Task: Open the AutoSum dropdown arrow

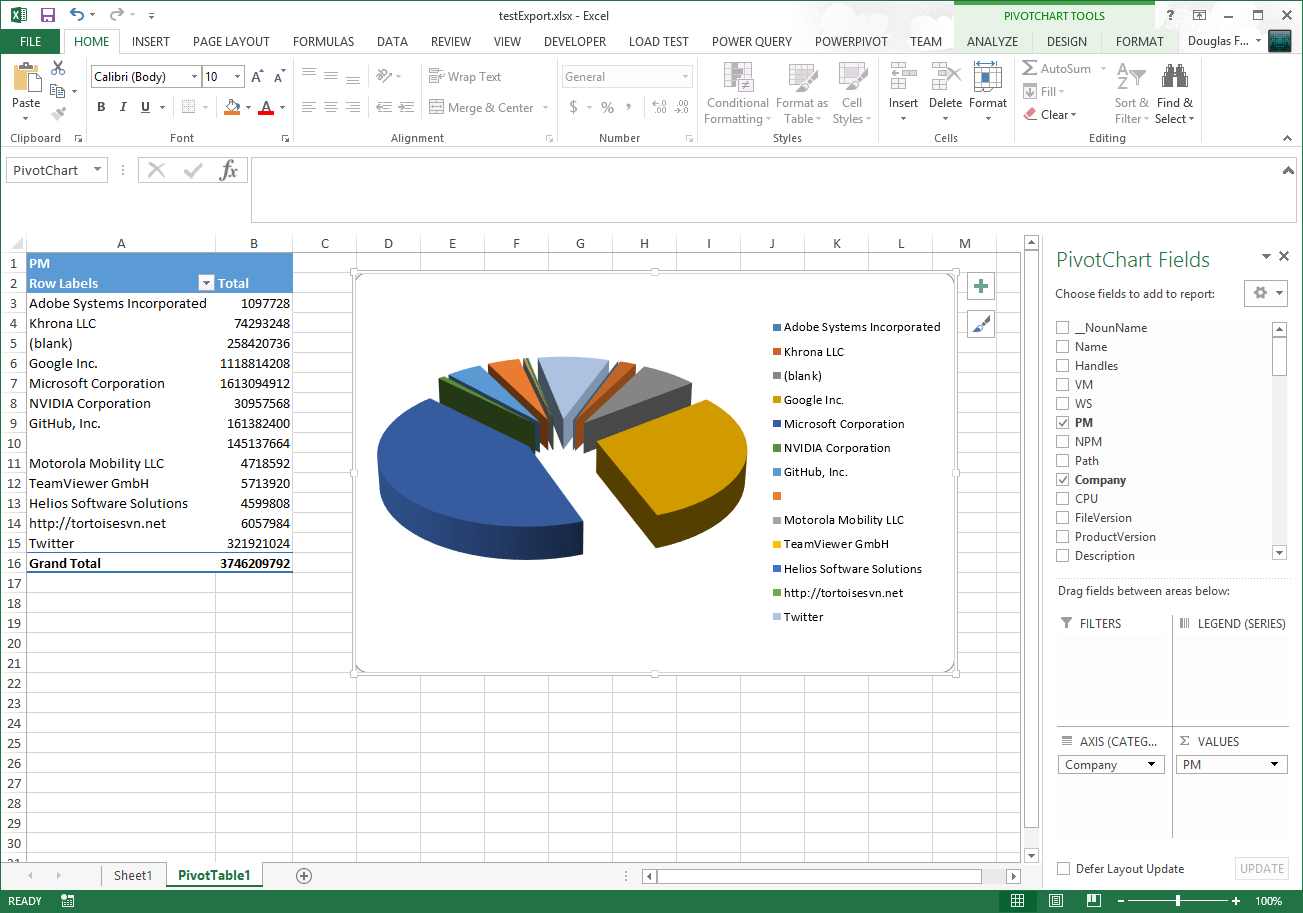Action: [x=1103, y=69]
